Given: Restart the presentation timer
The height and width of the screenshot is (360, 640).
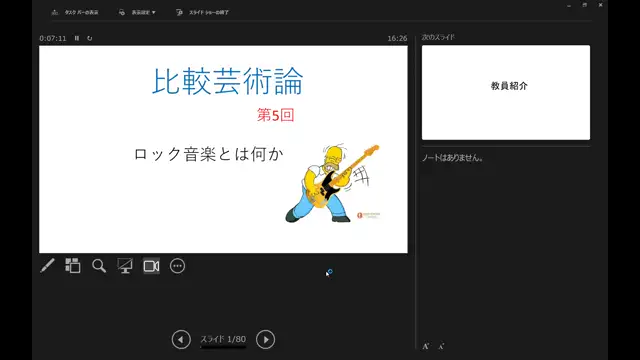Looking at the screenshot, I should [90, 38].
